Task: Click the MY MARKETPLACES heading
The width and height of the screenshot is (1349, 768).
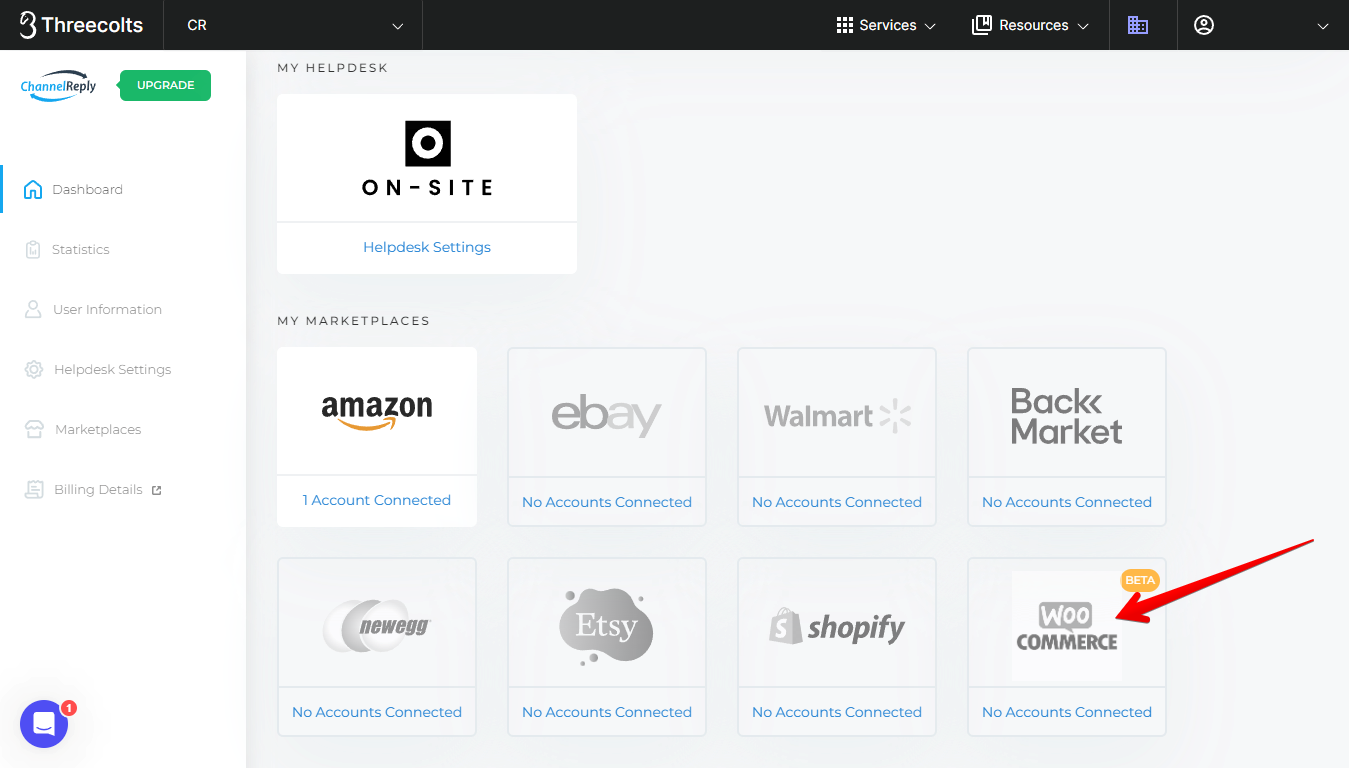Action: [x=353, y=321]
